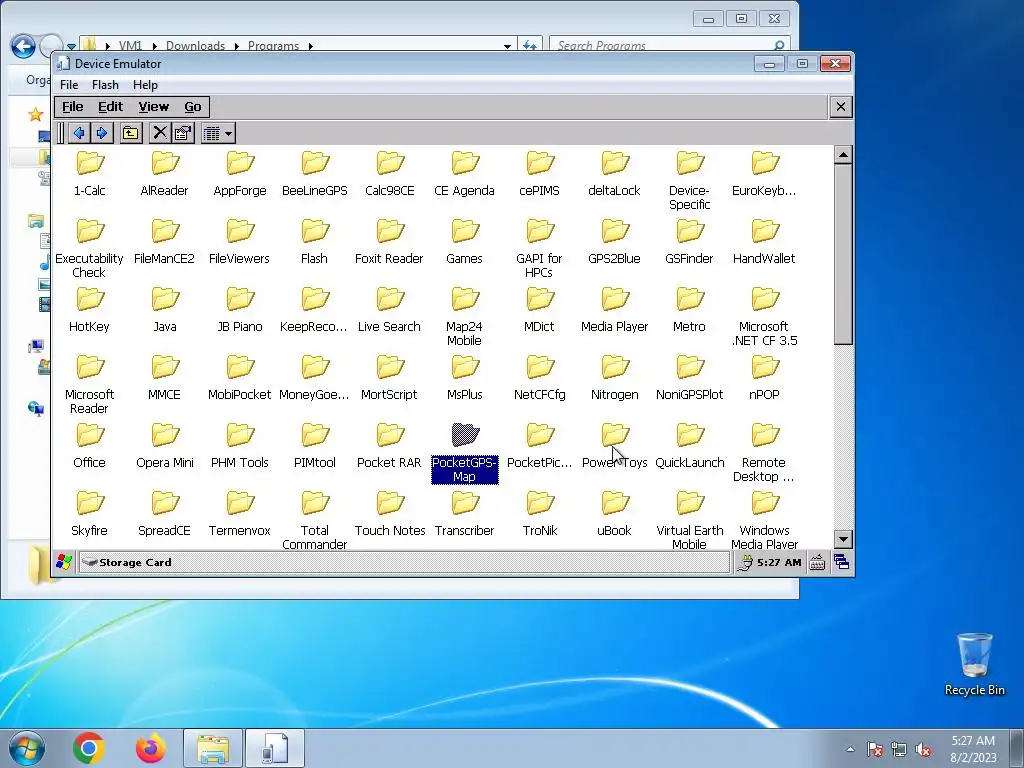Launch Google Chrome from the taskbar
The image size is (1024, 768).
point(89,748)
